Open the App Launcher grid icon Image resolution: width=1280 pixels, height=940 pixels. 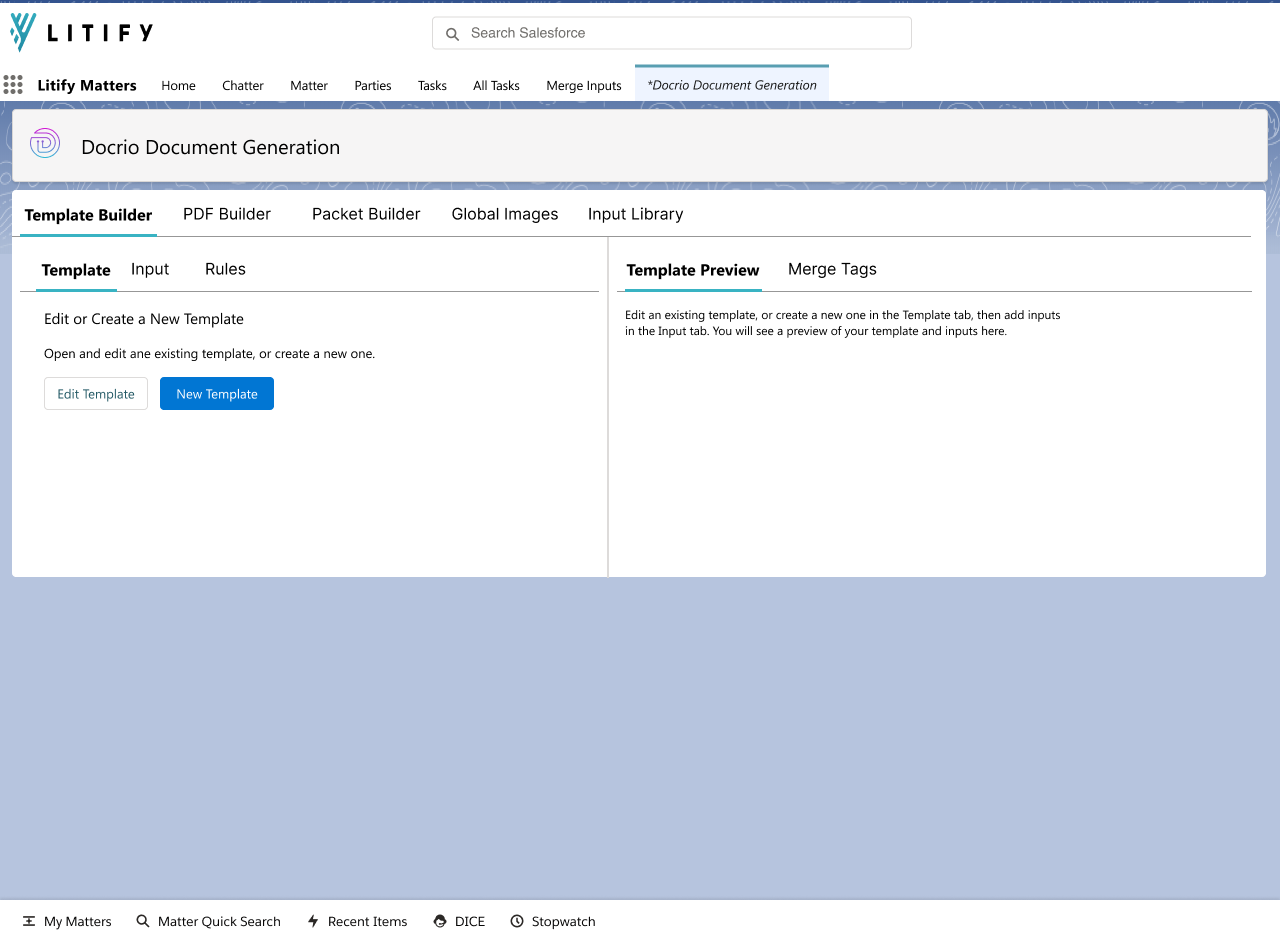tap(13, 85)
